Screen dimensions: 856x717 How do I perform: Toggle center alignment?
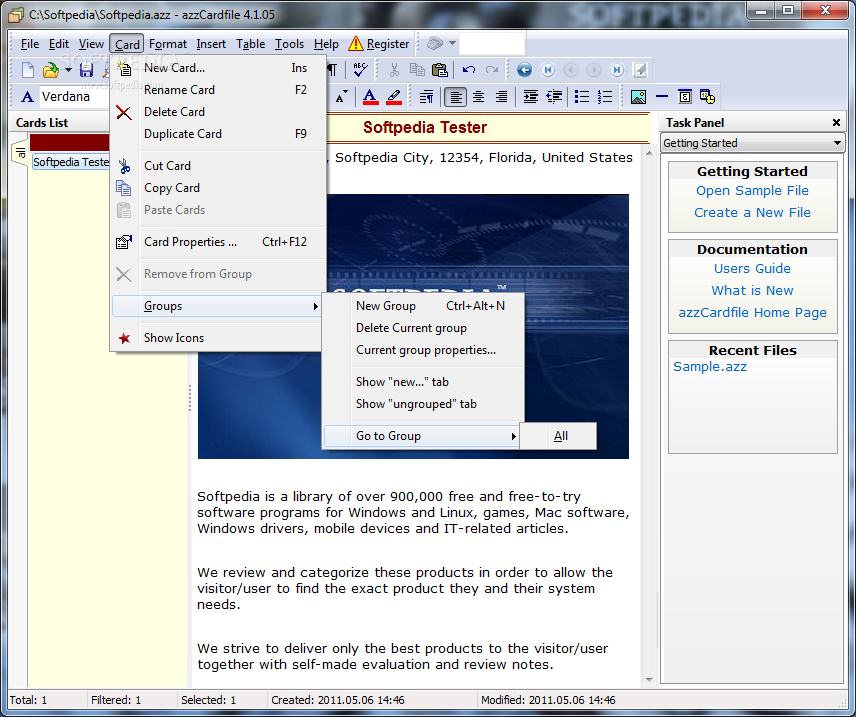[479, 97]
